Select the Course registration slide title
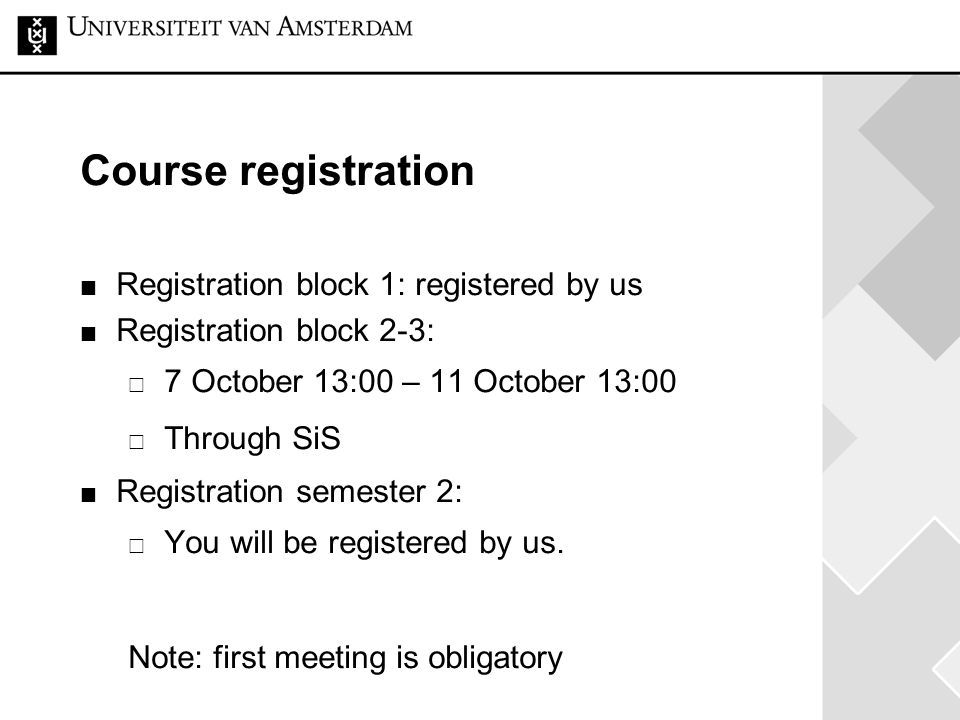960x720 pixels. pyautogui.click(x=277, y=170)
